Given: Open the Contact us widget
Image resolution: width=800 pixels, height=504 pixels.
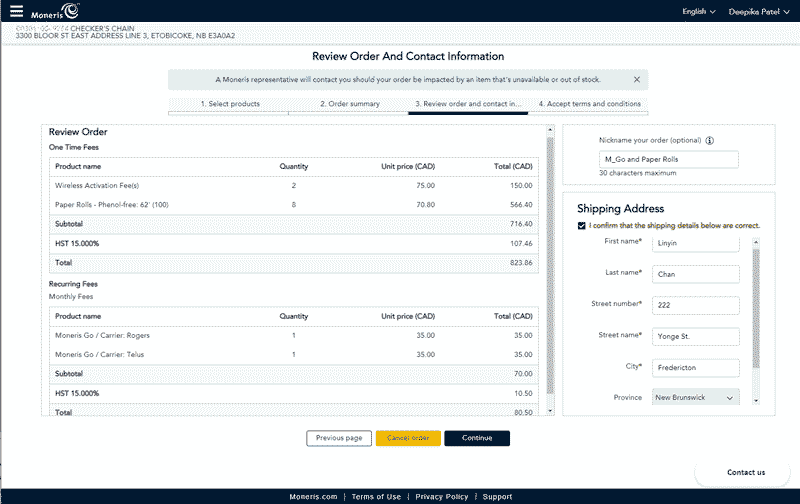Looking at the screenshot, I should tap(746, 472).
